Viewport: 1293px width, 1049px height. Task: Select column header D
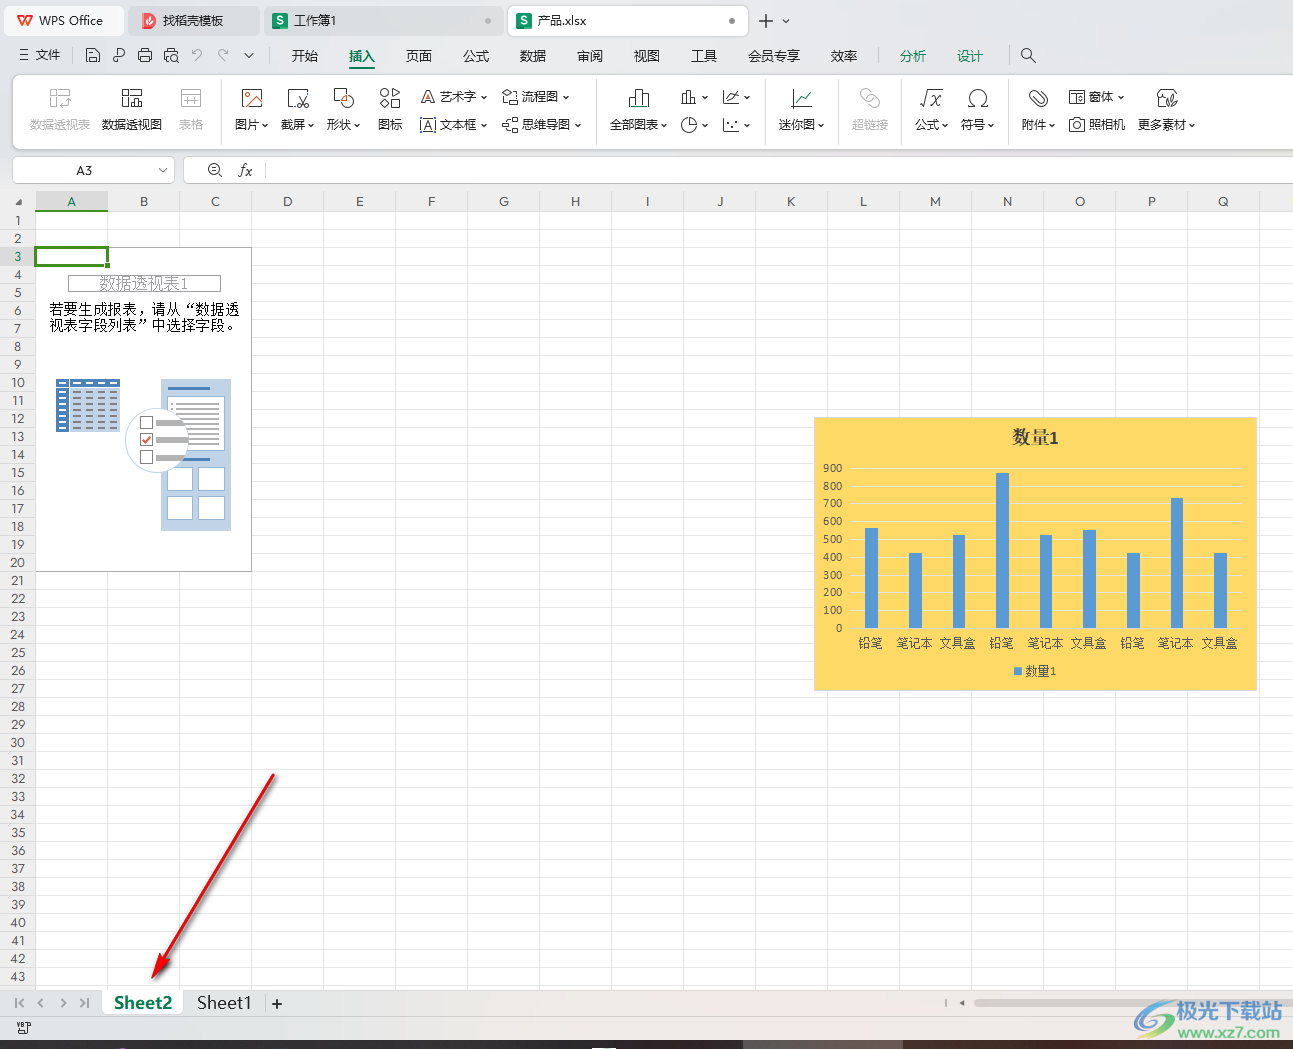288,202
